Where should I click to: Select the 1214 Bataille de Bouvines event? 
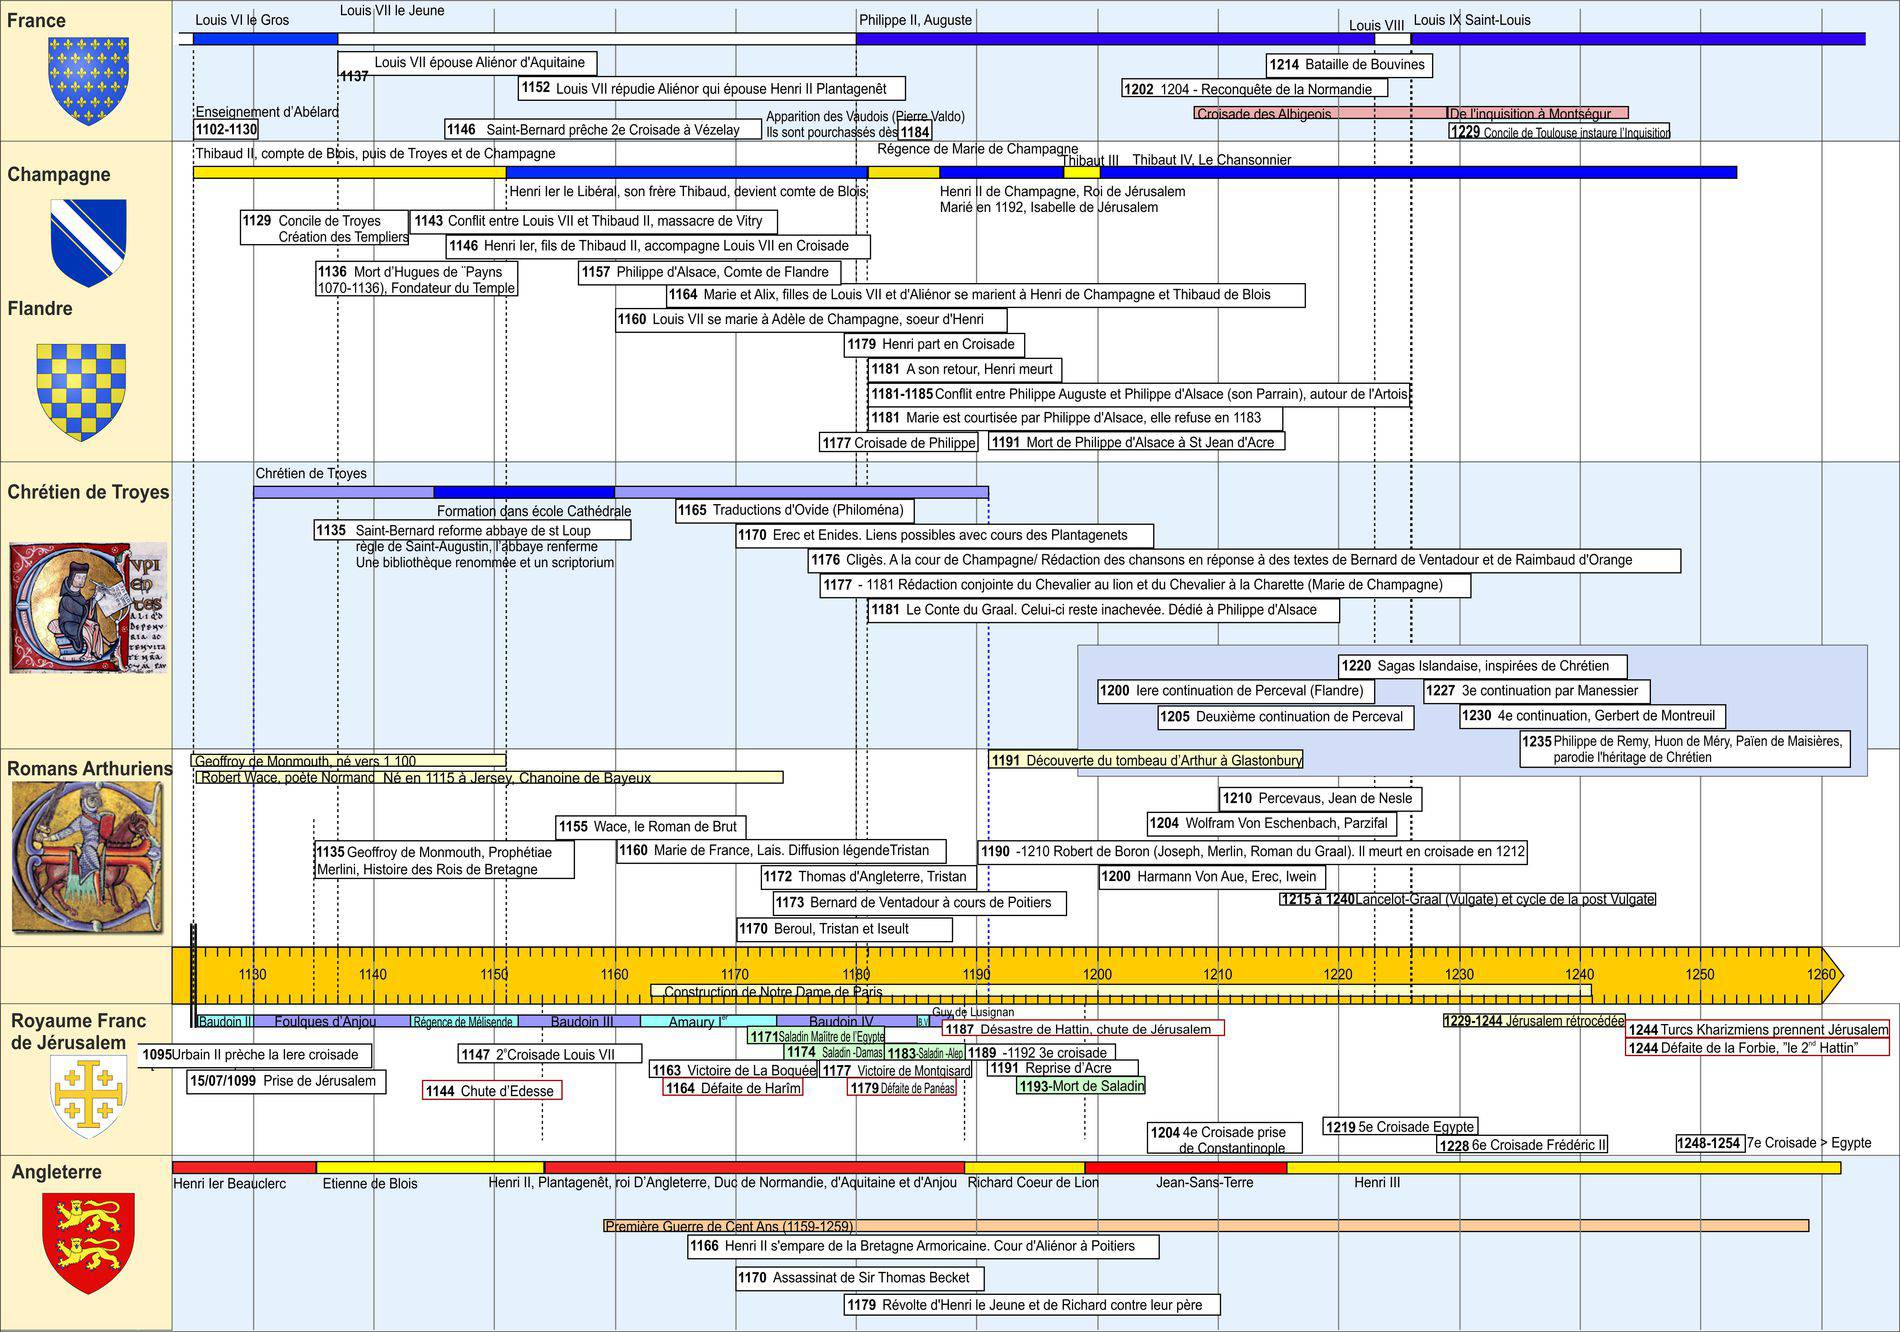point(1349,65)
